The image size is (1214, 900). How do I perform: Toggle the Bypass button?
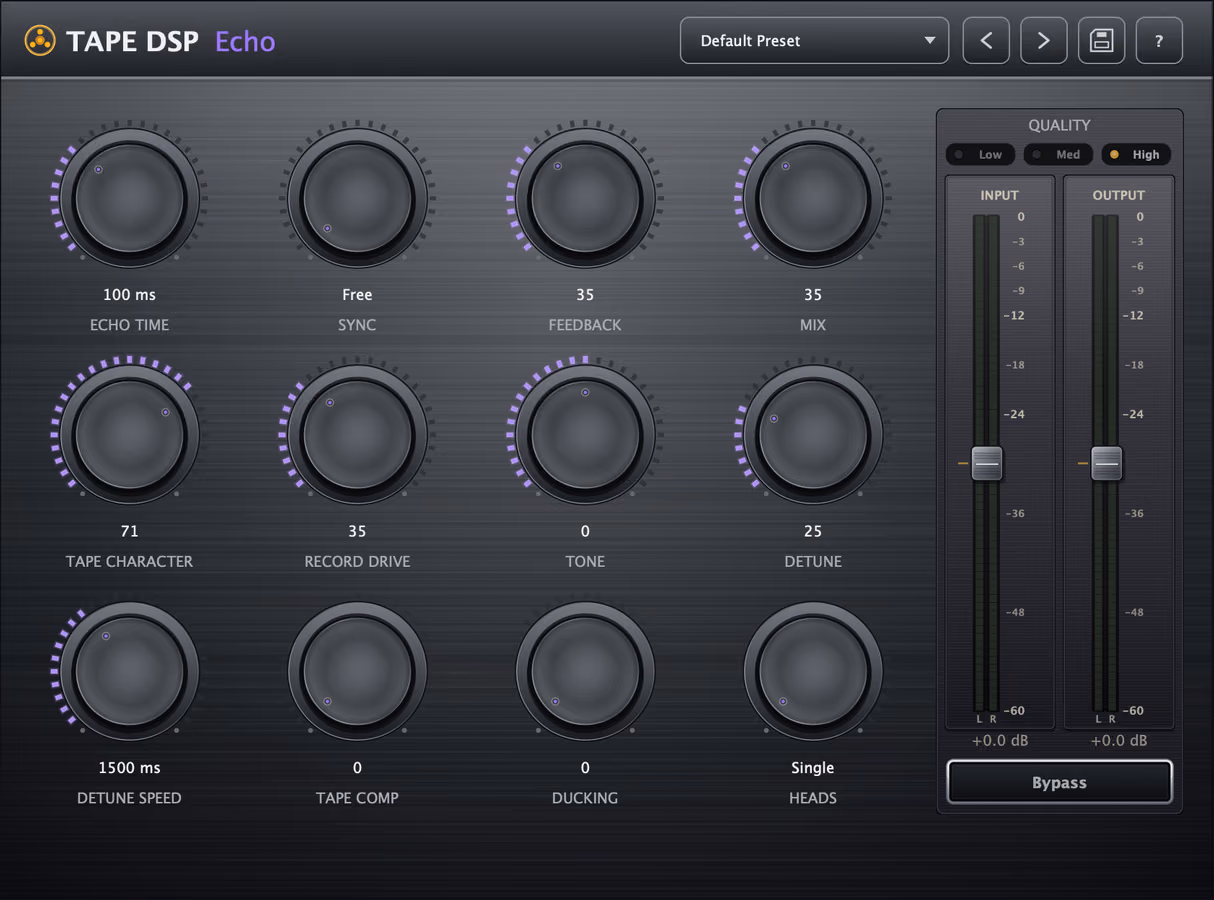tap(1059, 782)
